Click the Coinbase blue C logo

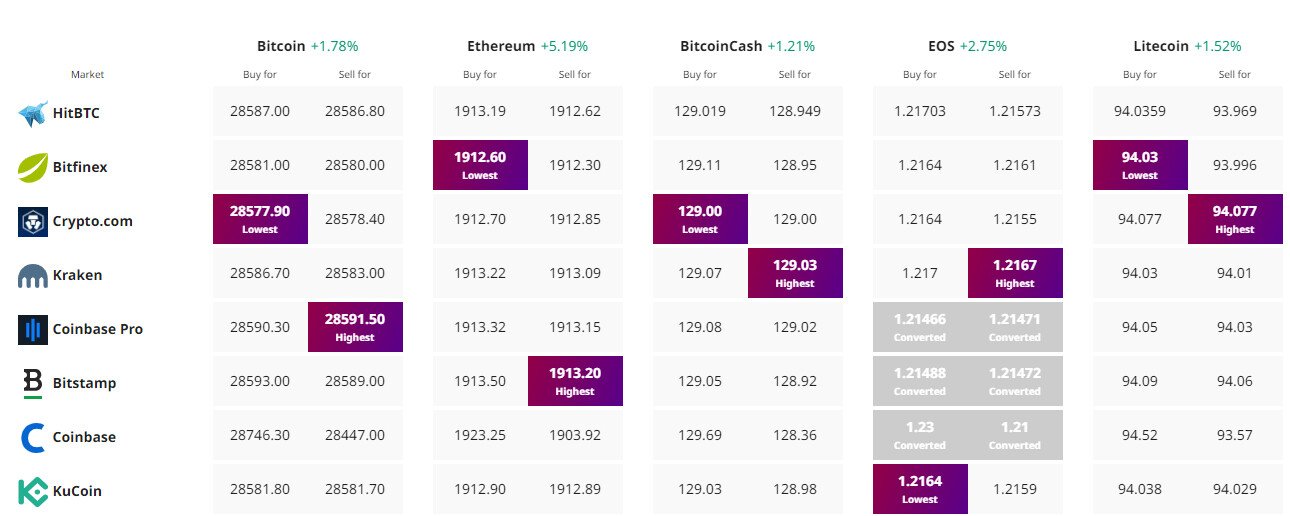point(33,437)
